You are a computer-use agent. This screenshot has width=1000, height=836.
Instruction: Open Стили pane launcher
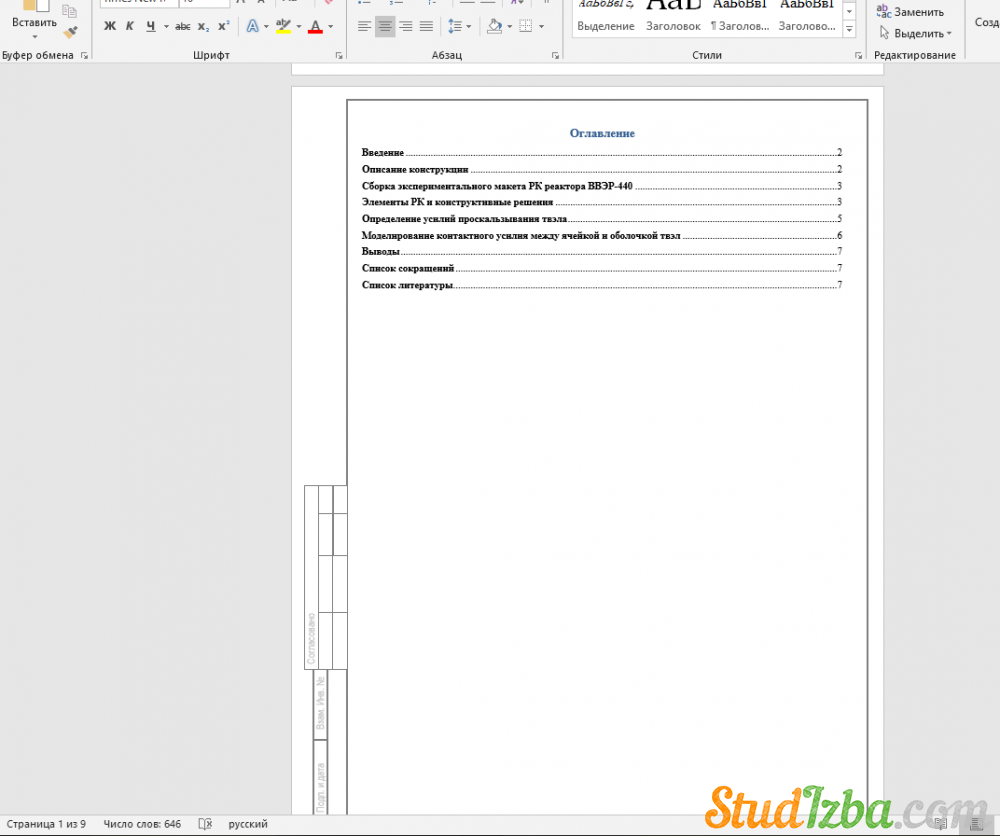[858, 55]
